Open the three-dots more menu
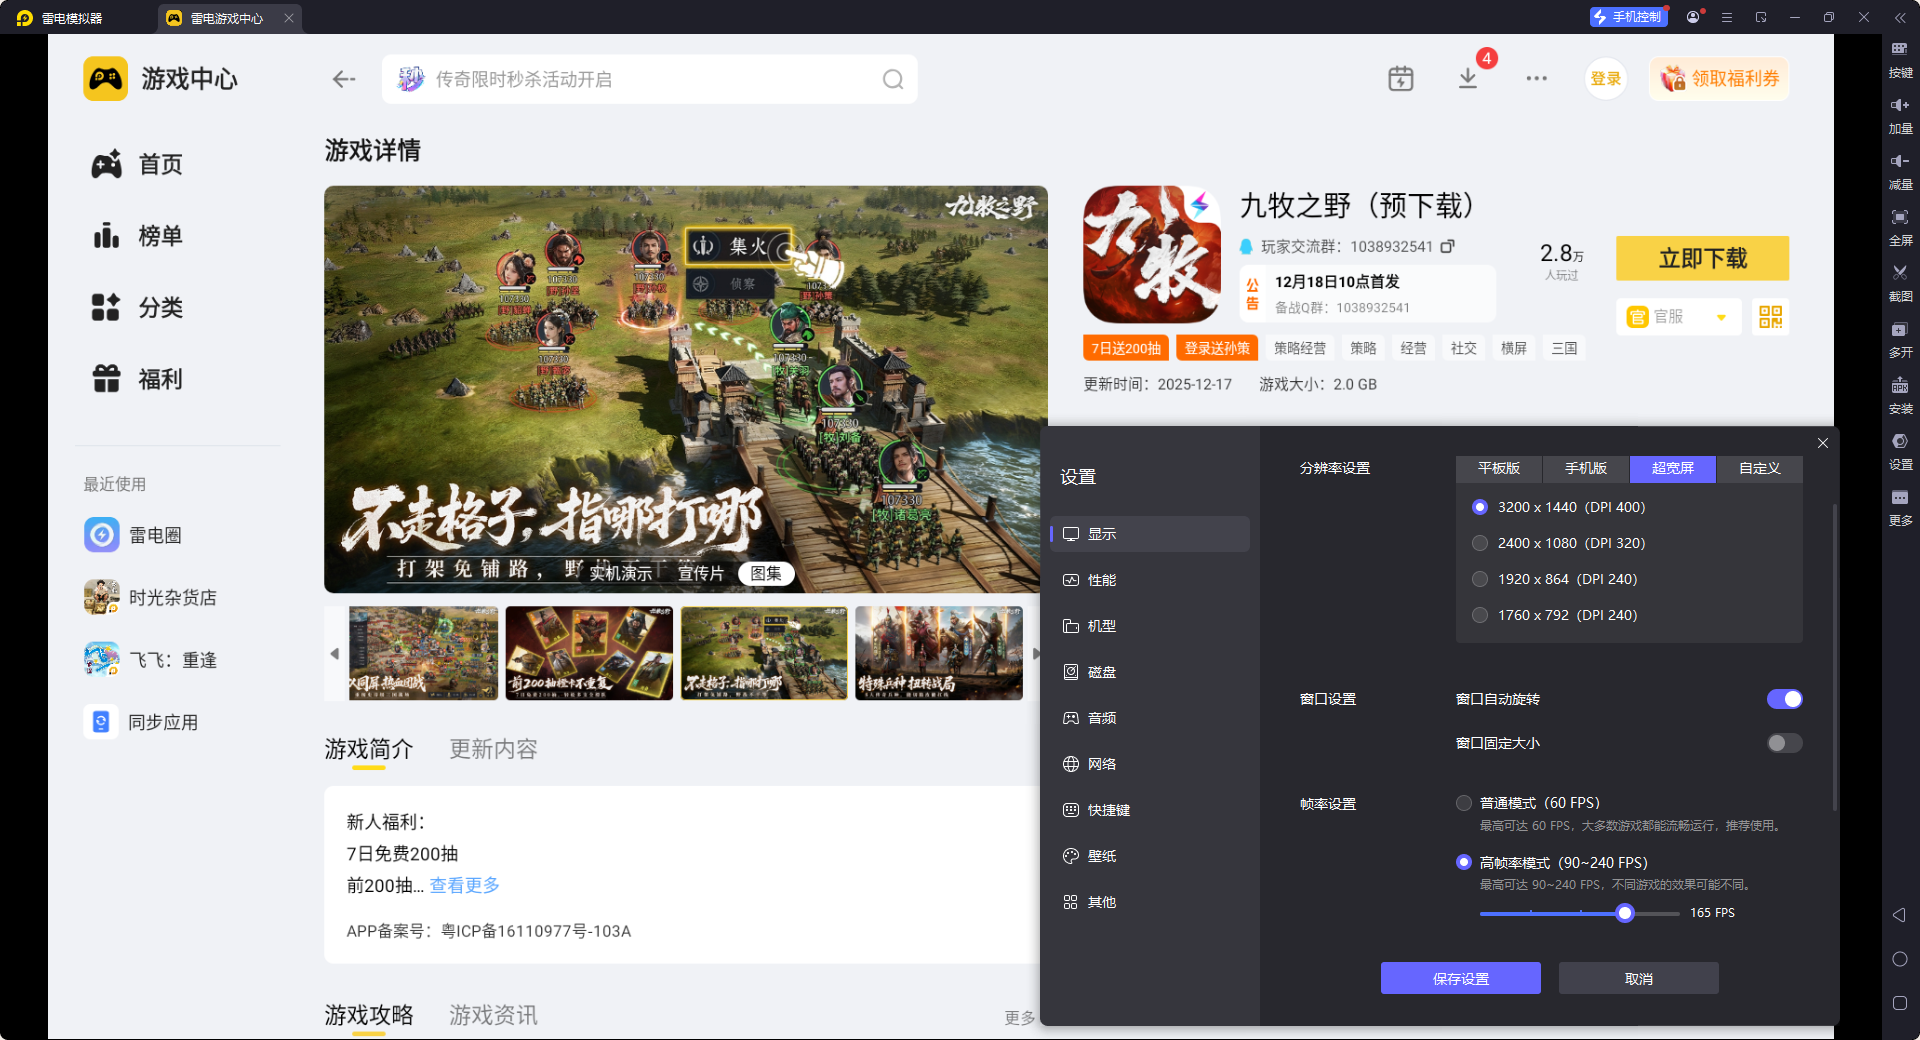 click(x=1536, y=78)
